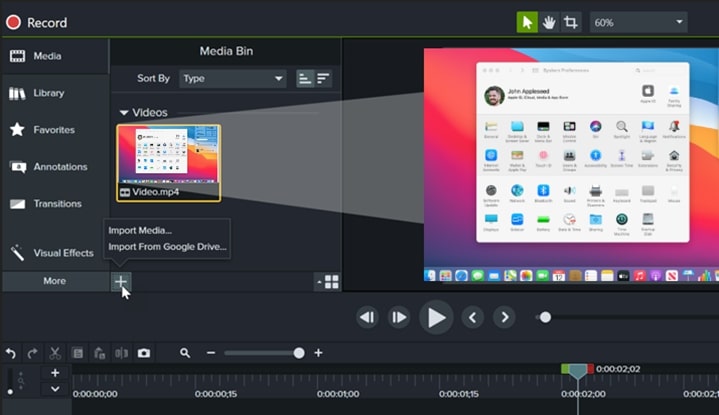Click the More button in sidebar
The image size is (719, 415).
(x=55, y=281)
